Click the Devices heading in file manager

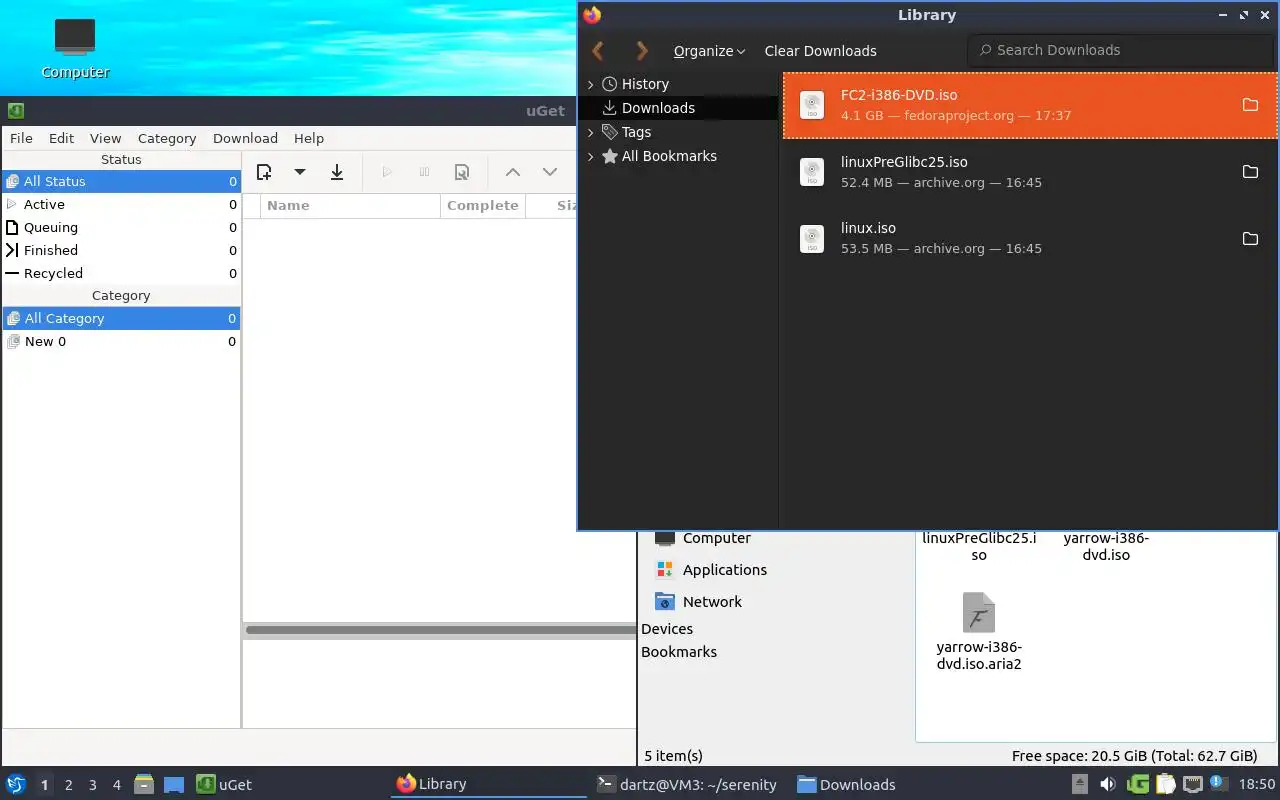pos(667,629)
